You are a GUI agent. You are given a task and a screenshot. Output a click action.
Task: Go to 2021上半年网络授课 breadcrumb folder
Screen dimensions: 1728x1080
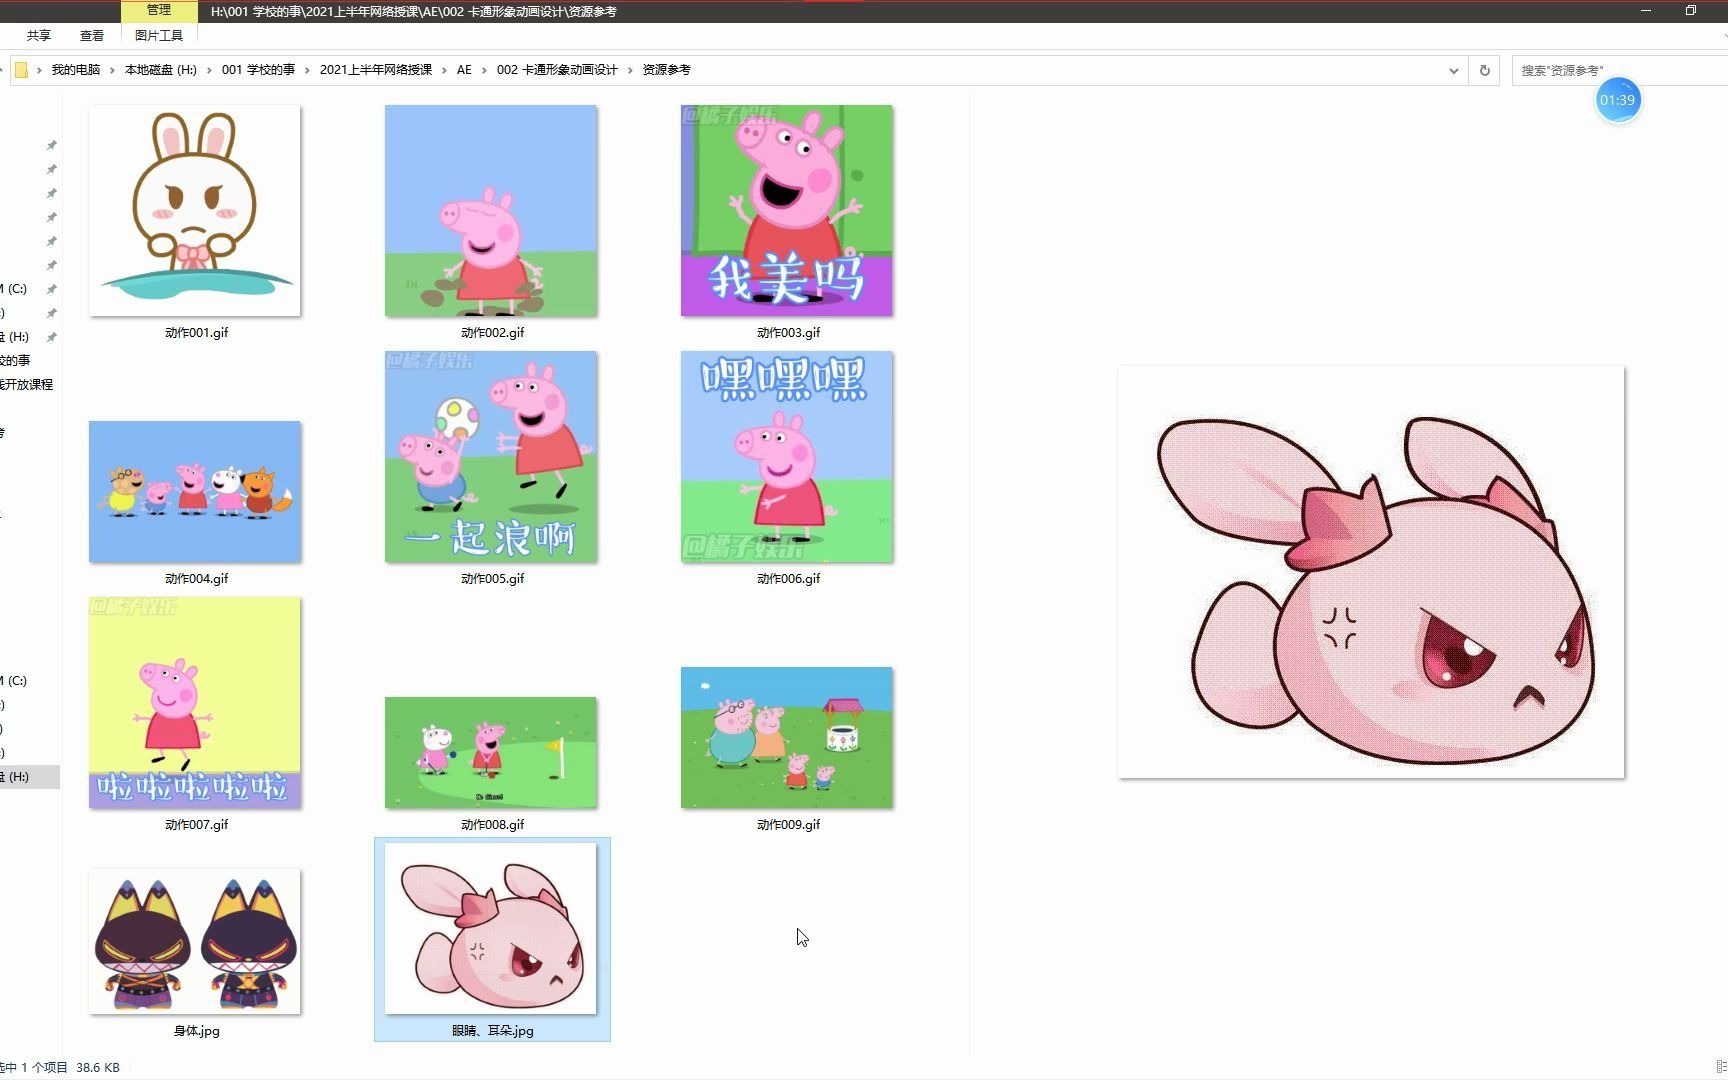376,70
